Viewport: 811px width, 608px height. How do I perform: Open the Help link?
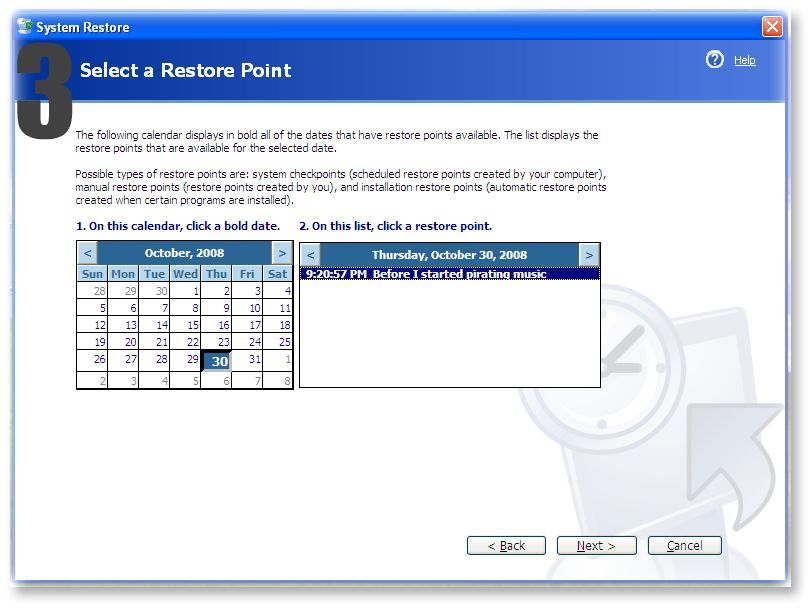[744, 61]
